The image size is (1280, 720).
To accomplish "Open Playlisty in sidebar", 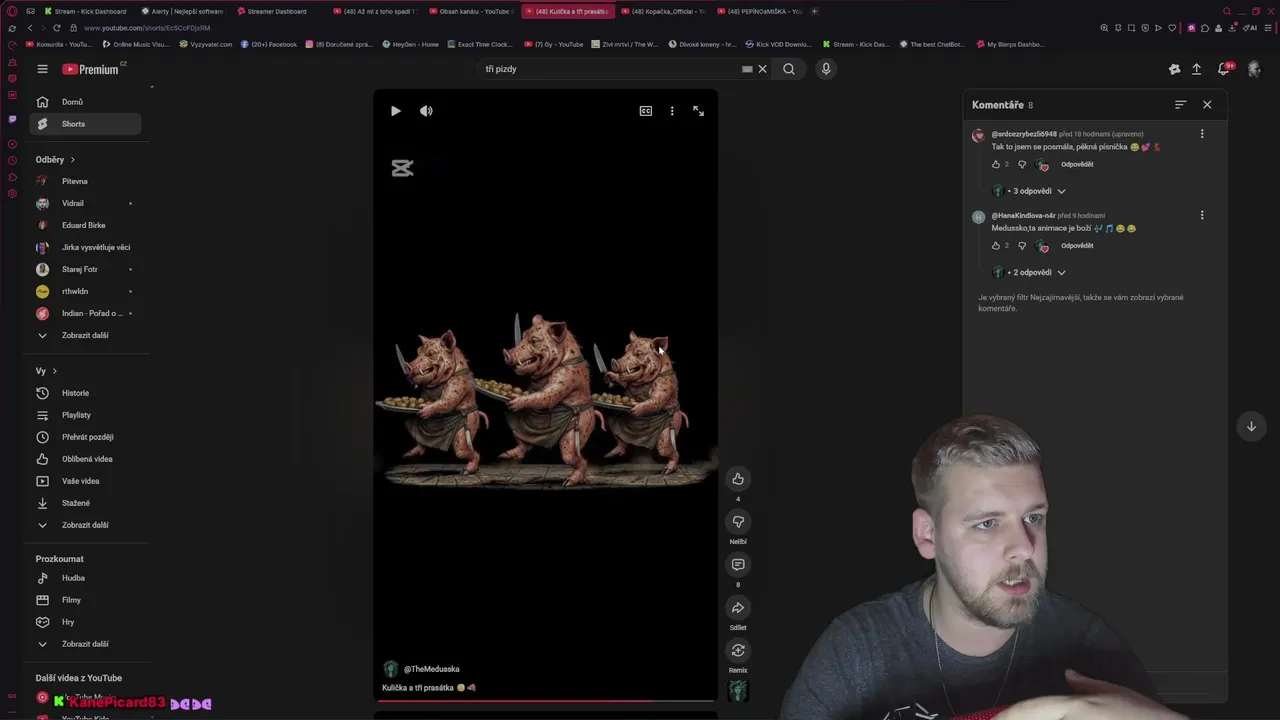I will click(85, 415).
